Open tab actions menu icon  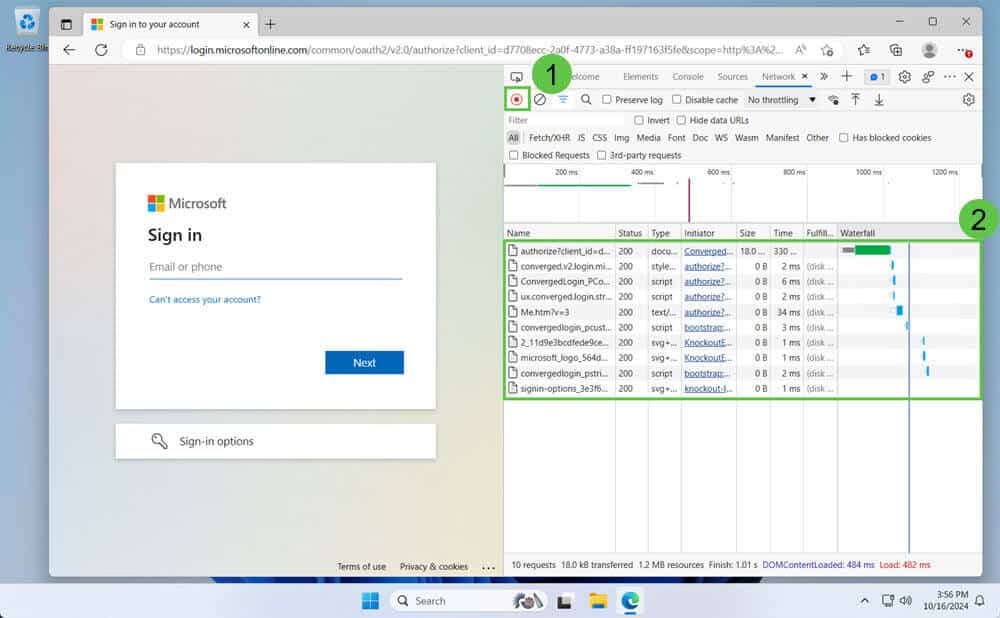66,24
